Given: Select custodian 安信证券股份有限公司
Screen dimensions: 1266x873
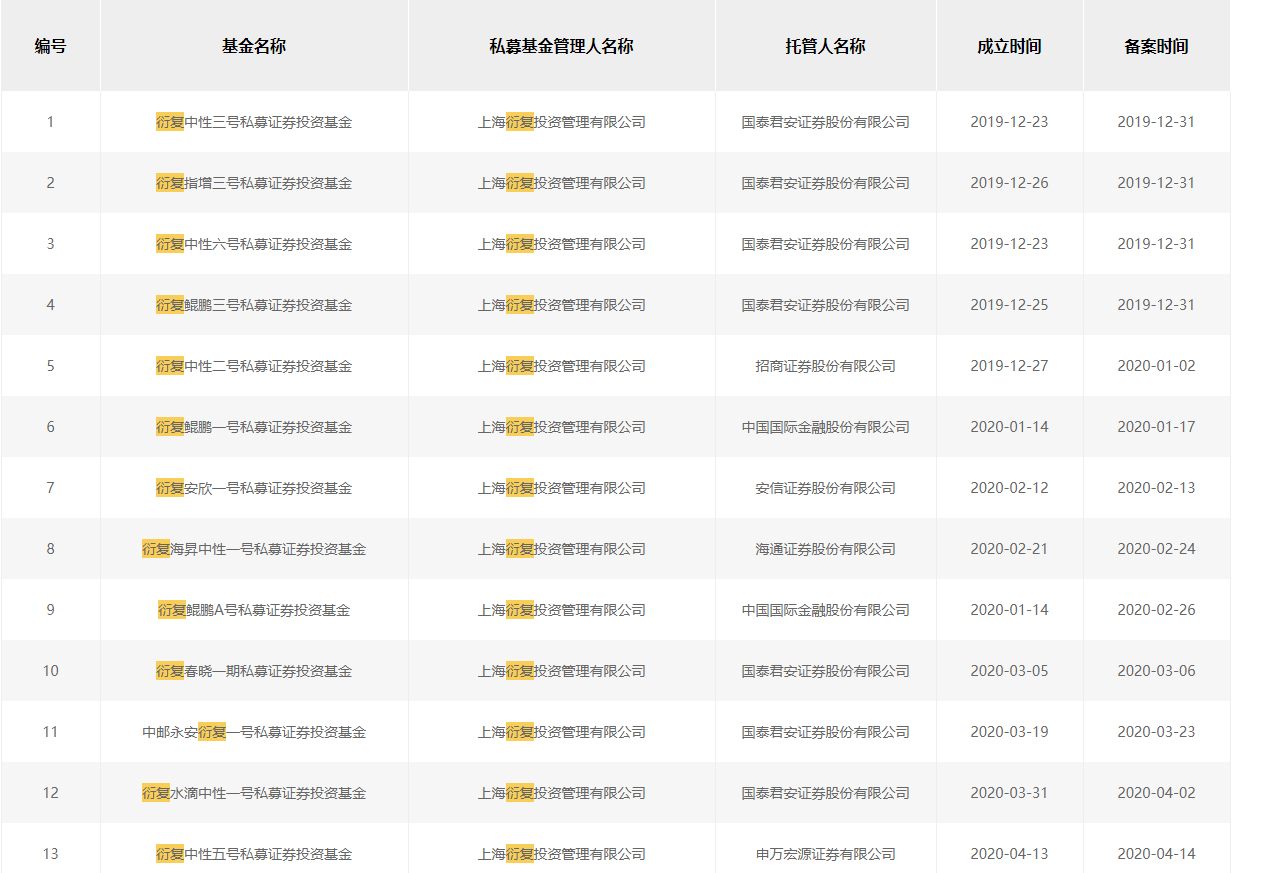Looking at the screenshot, I should (x=825, y=488).
